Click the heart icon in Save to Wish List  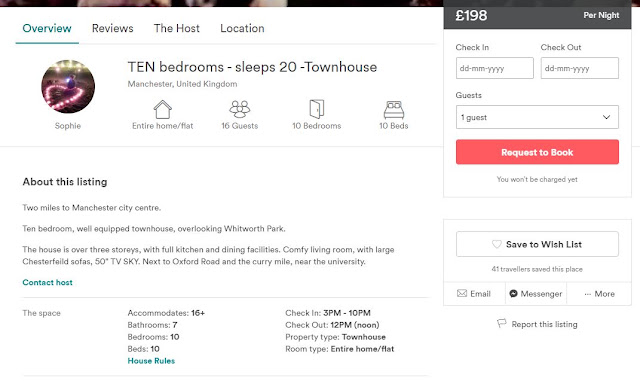pyautogui.click(x=496, y=244)
